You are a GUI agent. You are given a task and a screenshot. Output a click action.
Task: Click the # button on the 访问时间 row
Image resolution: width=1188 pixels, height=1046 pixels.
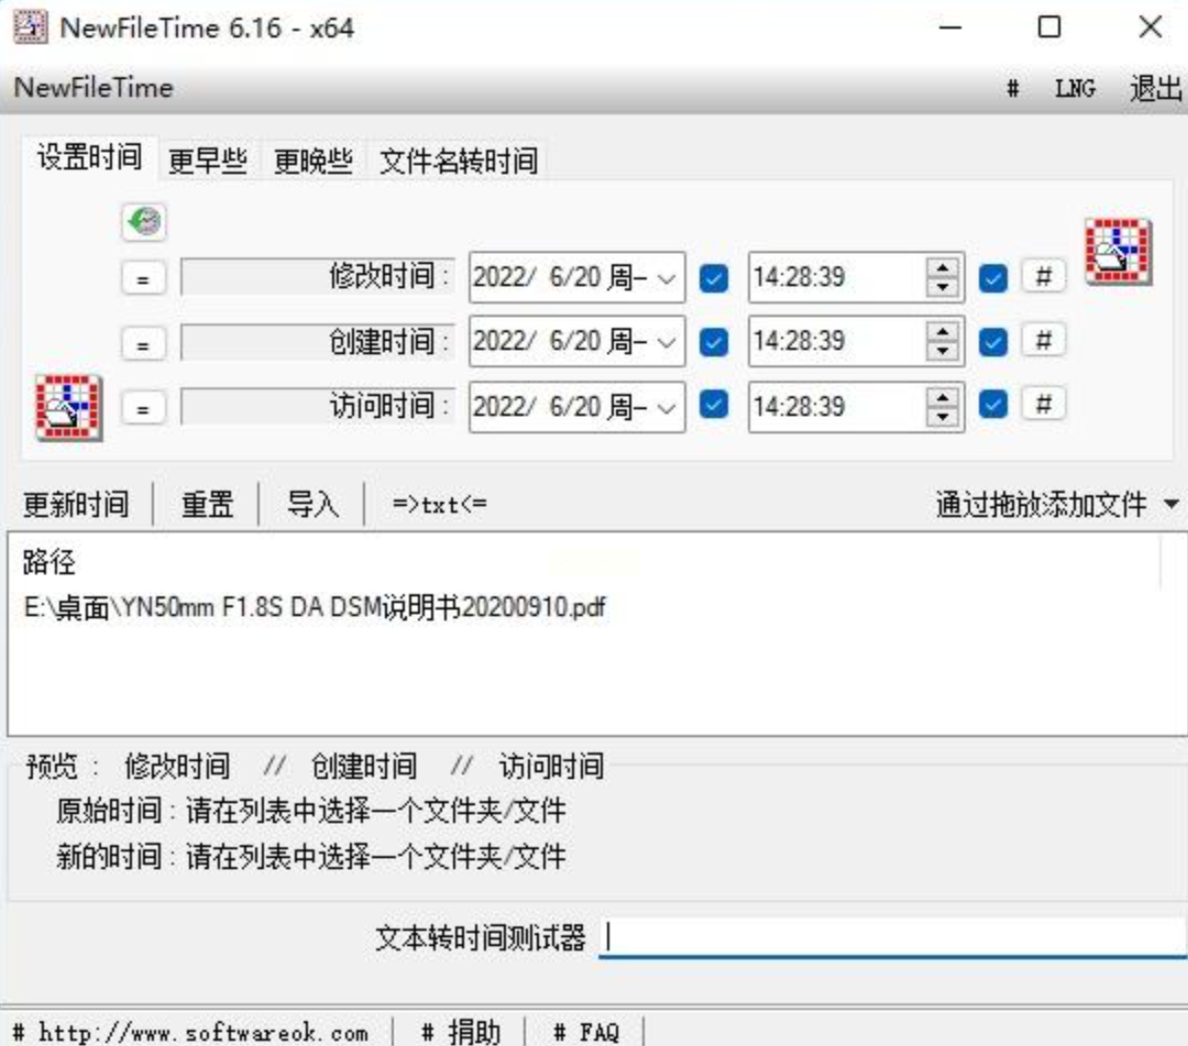[1043, 404]
